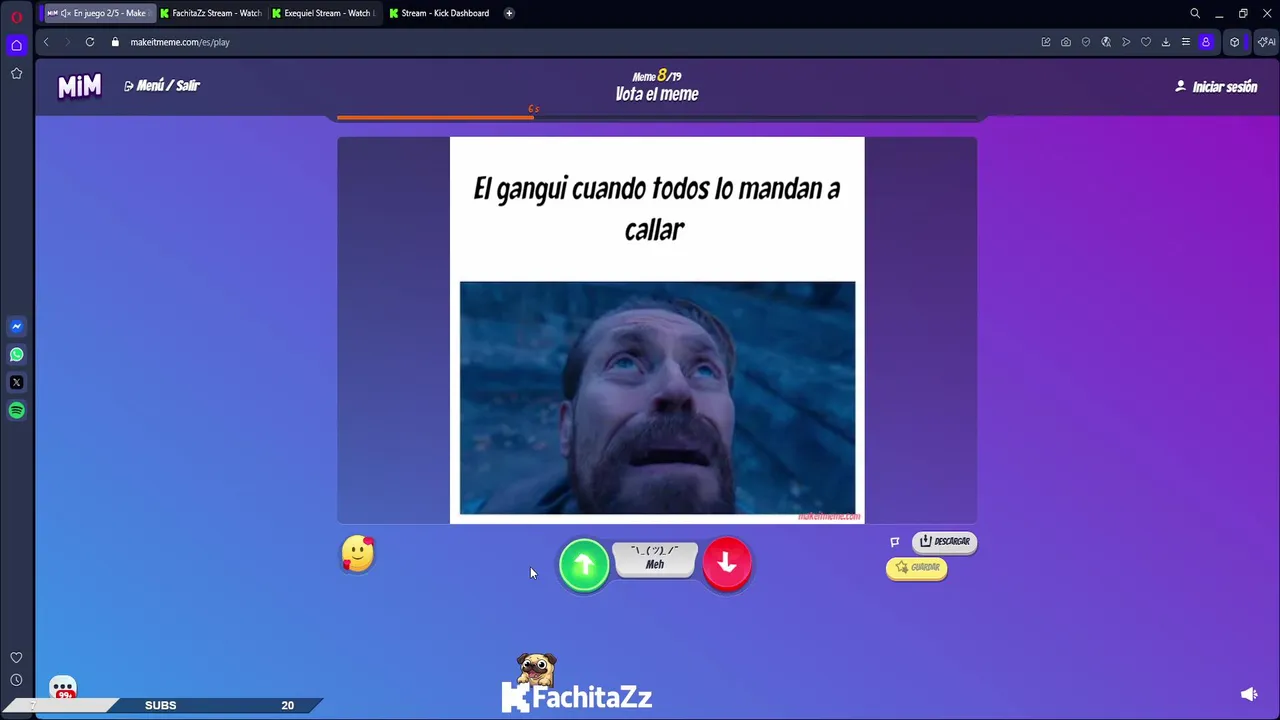Open the page translate icon
The height and width of the screenshot is (720, 1280).
pyautogui.click(x=1106, y=42)
